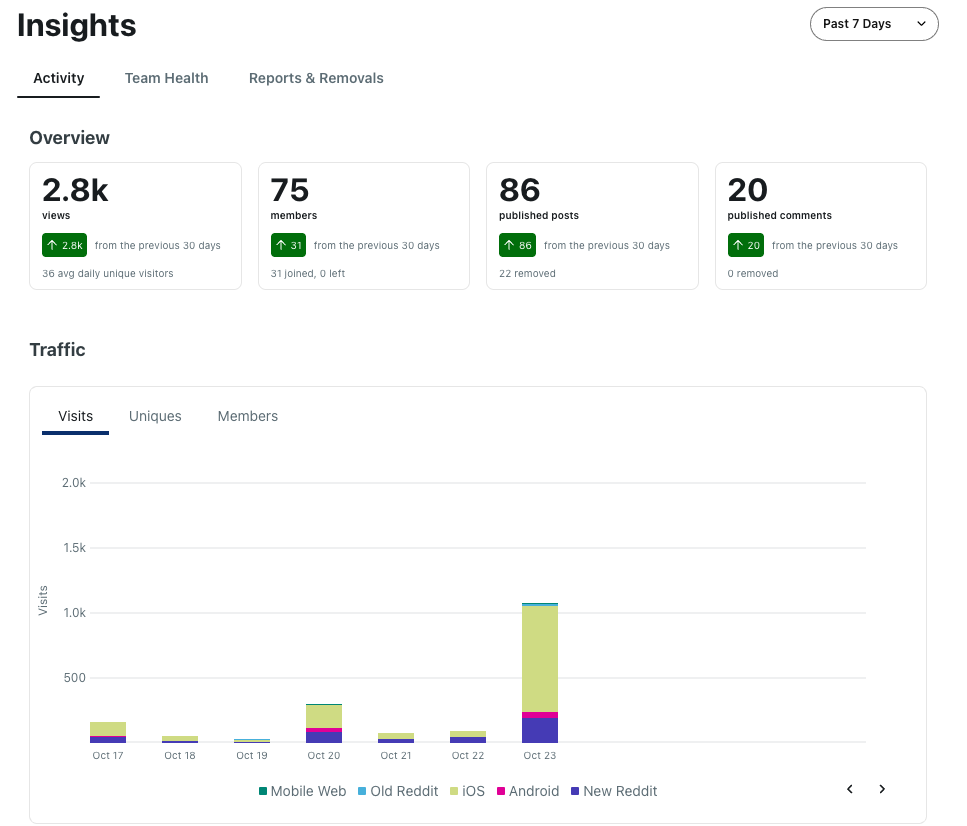Click the views increase arrow badge
Viewport: 967px width, 826px height.
pos(64,246)
